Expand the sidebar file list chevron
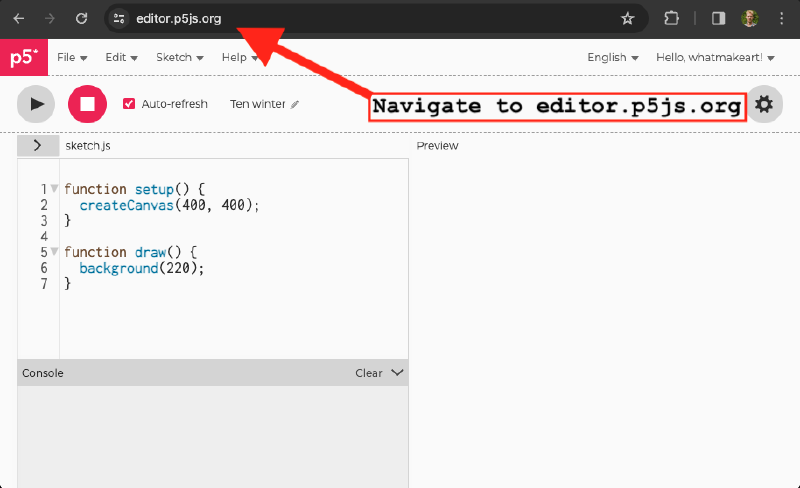The height and width of the screenshot is (488, 800). (38, 145)
